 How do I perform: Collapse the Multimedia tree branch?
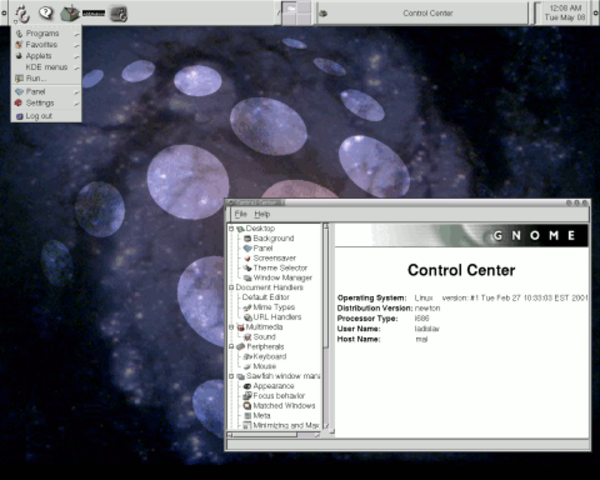231,327
